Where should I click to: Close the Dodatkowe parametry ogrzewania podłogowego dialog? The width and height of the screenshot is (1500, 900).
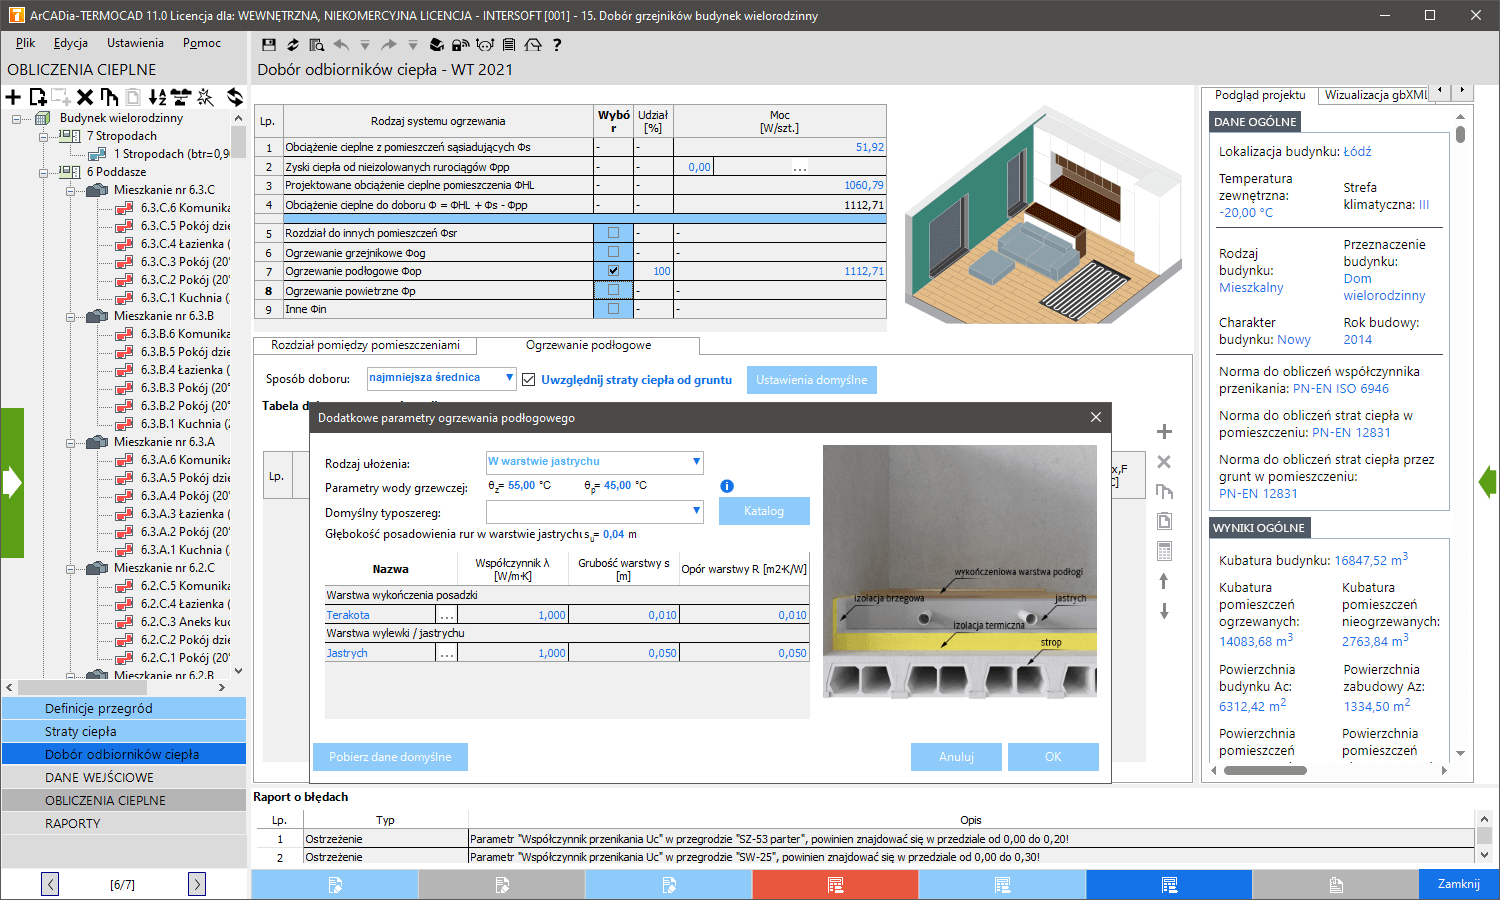(x=1096, y=417)
